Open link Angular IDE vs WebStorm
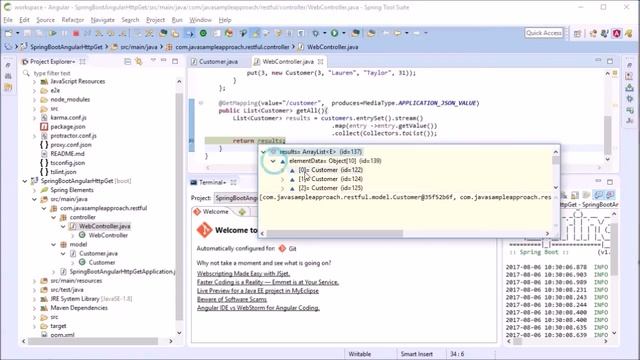The image size is (640, 360). tap(258, 308)
